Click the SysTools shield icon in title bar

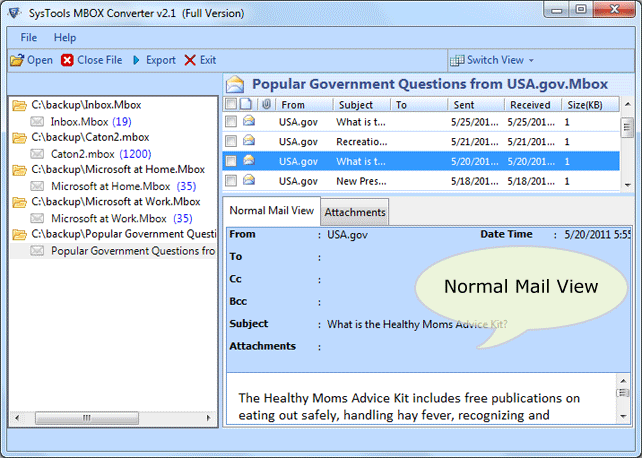15,13
